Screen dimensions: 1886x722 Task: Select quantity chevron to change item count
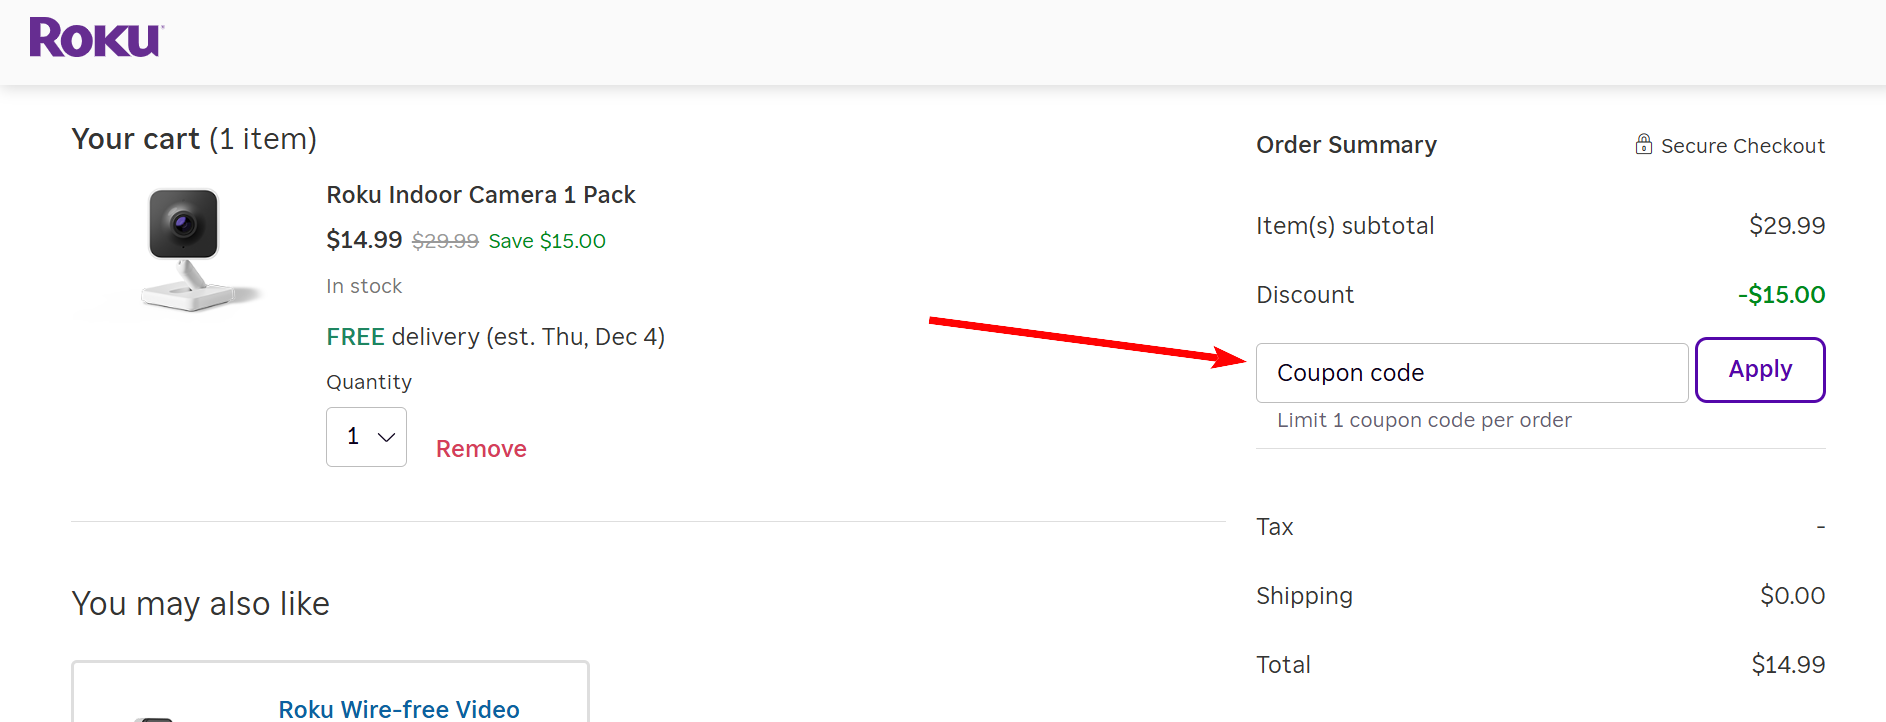[x=385, y=437]
